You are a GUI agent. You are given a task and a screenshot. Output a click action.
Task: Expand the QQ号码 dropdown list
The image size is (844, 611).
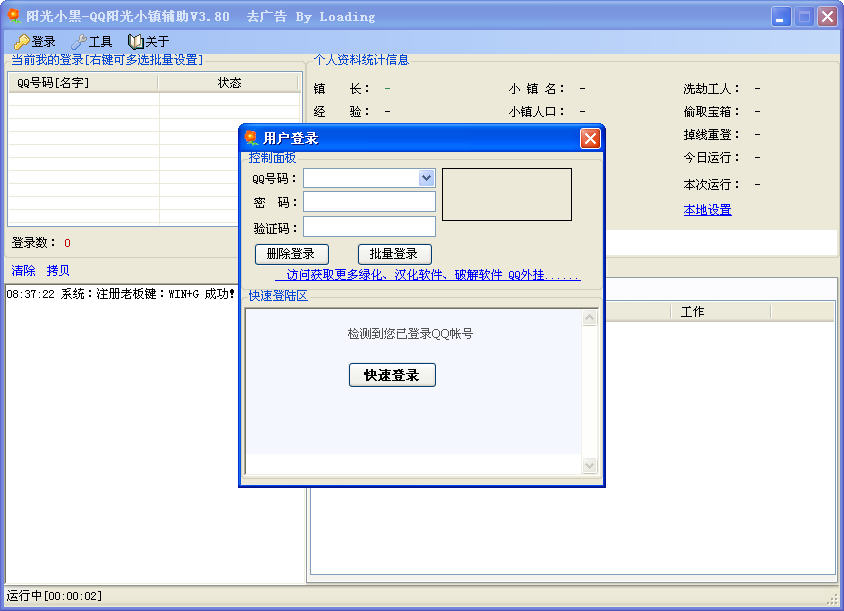[x=426, y=178]
